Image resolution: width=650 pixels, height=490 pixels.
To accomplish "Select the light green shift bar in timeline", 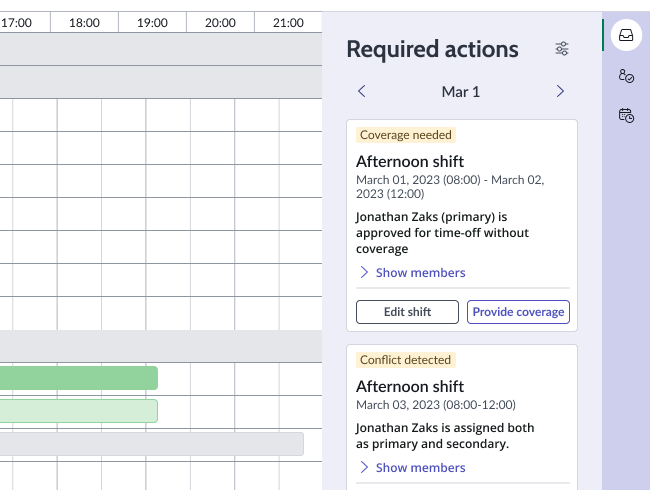I will 79,411.
